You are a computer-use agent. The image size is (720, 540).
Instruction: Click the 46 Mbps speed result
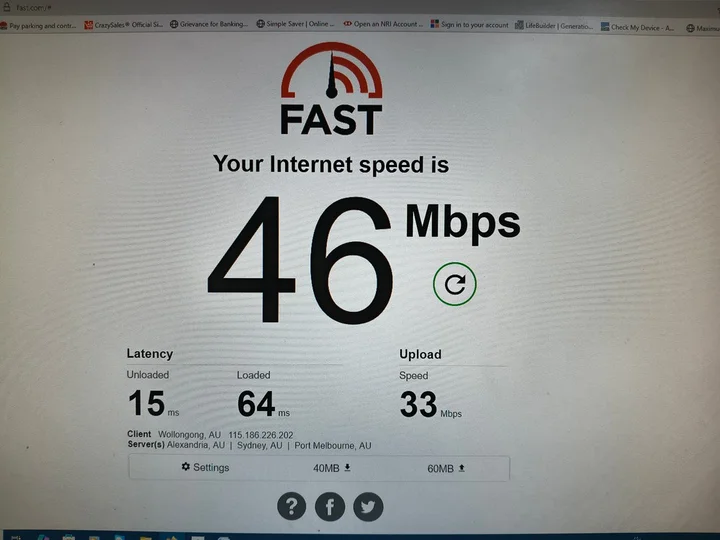click(x=364, y=259)
